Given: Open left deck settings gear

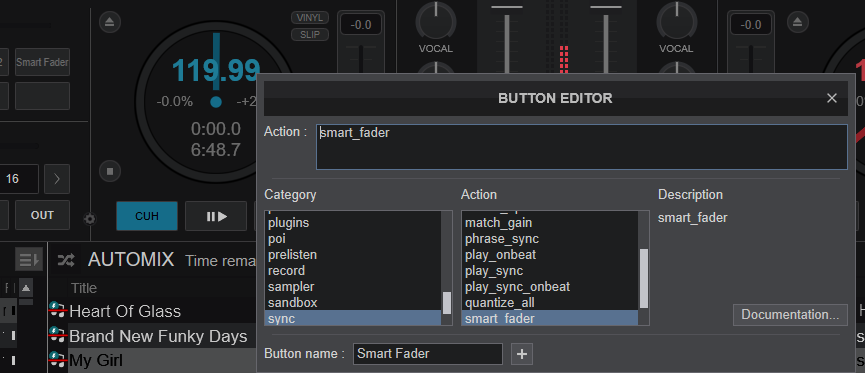Looking at the screenshot, I should coord(89,219).
